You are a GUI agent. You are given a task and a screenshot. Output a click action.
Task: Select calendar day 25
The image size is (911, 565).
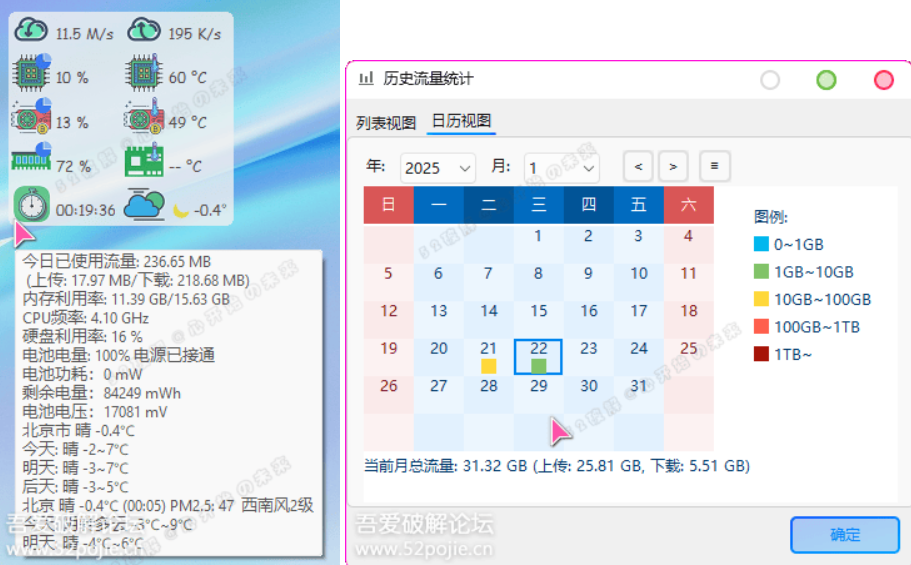(688, 356)
